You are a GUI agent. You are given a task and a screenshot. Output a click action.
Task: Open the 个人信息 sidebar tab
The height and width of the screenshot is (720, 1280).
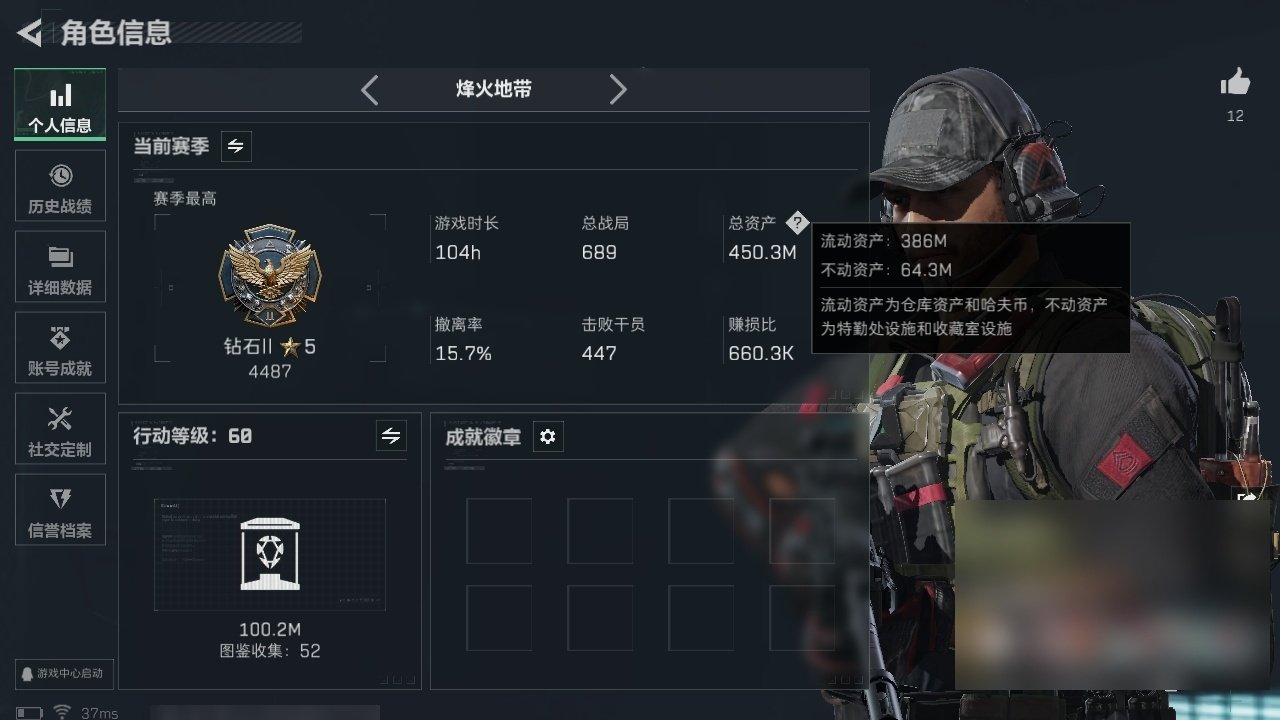[60, 105]
